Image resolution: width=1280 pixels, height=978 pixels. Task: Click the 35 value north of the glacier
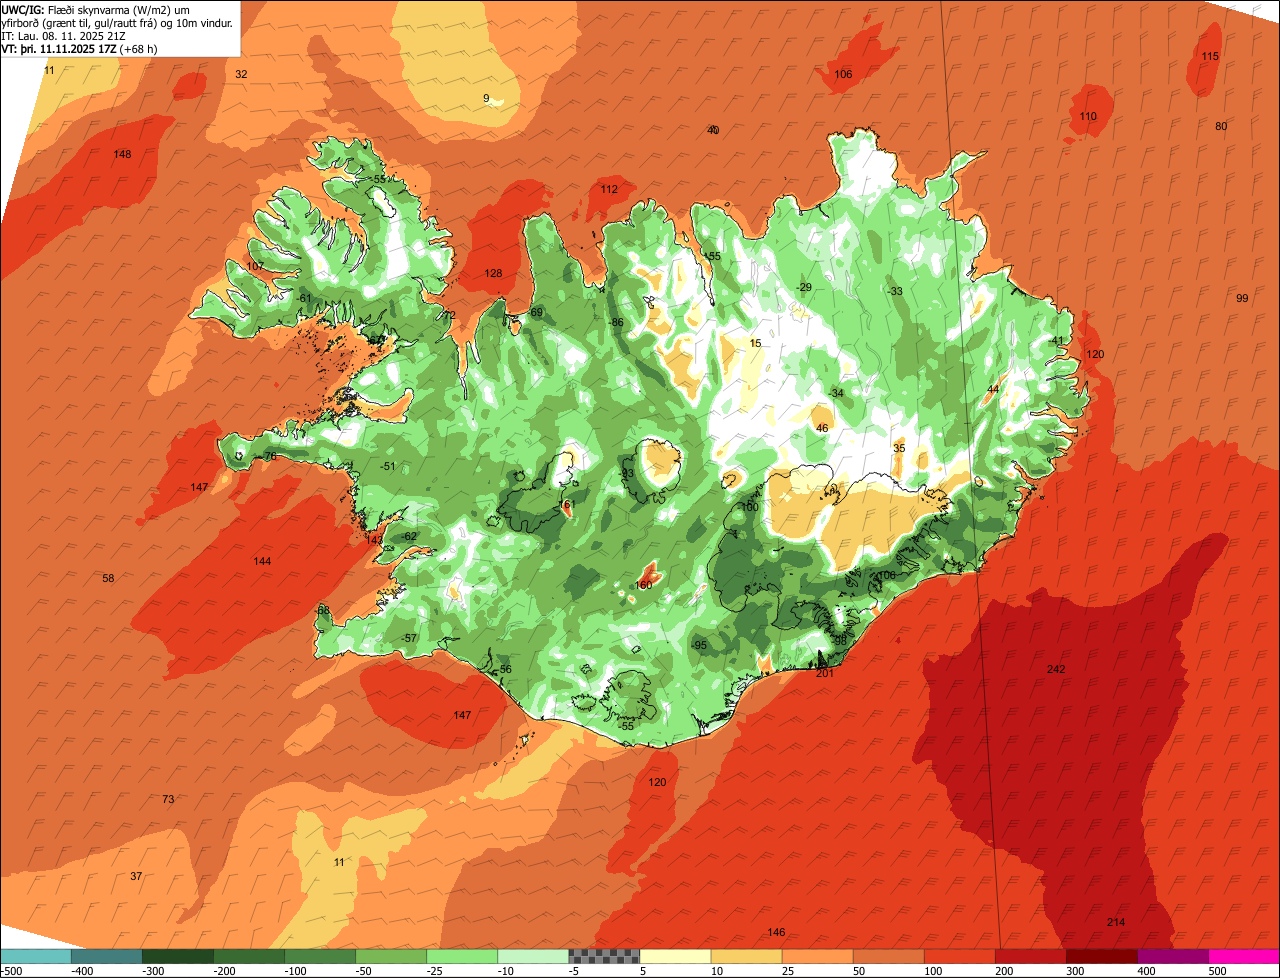[x=899, y=448]
